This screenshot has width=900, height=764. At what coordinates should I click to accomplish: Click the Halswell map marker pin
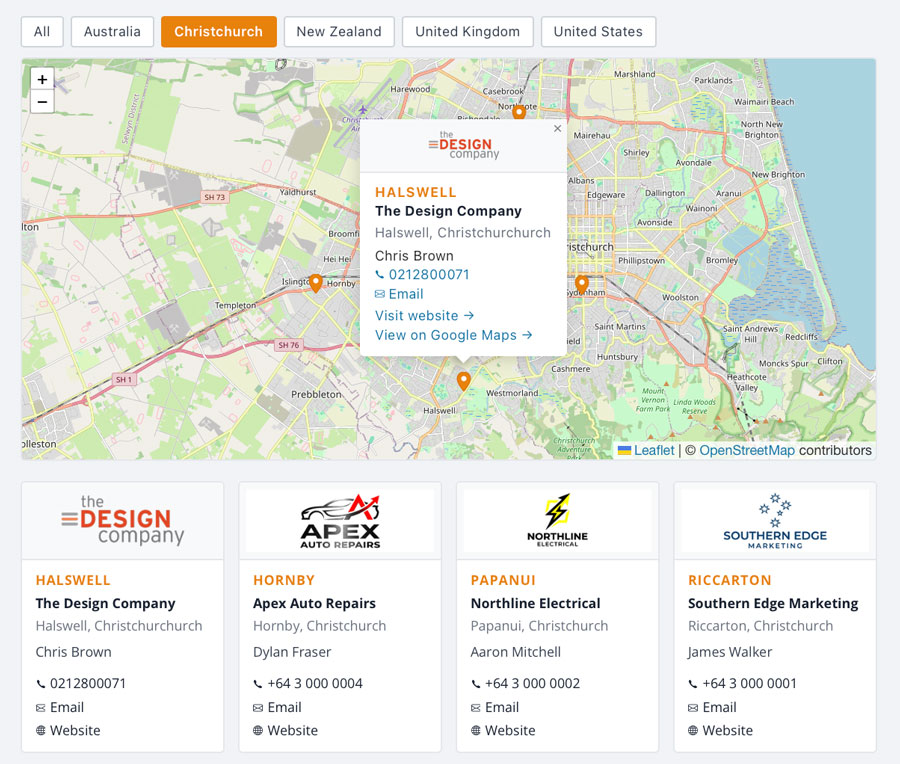pyautogui.click(x=463, y=381)
